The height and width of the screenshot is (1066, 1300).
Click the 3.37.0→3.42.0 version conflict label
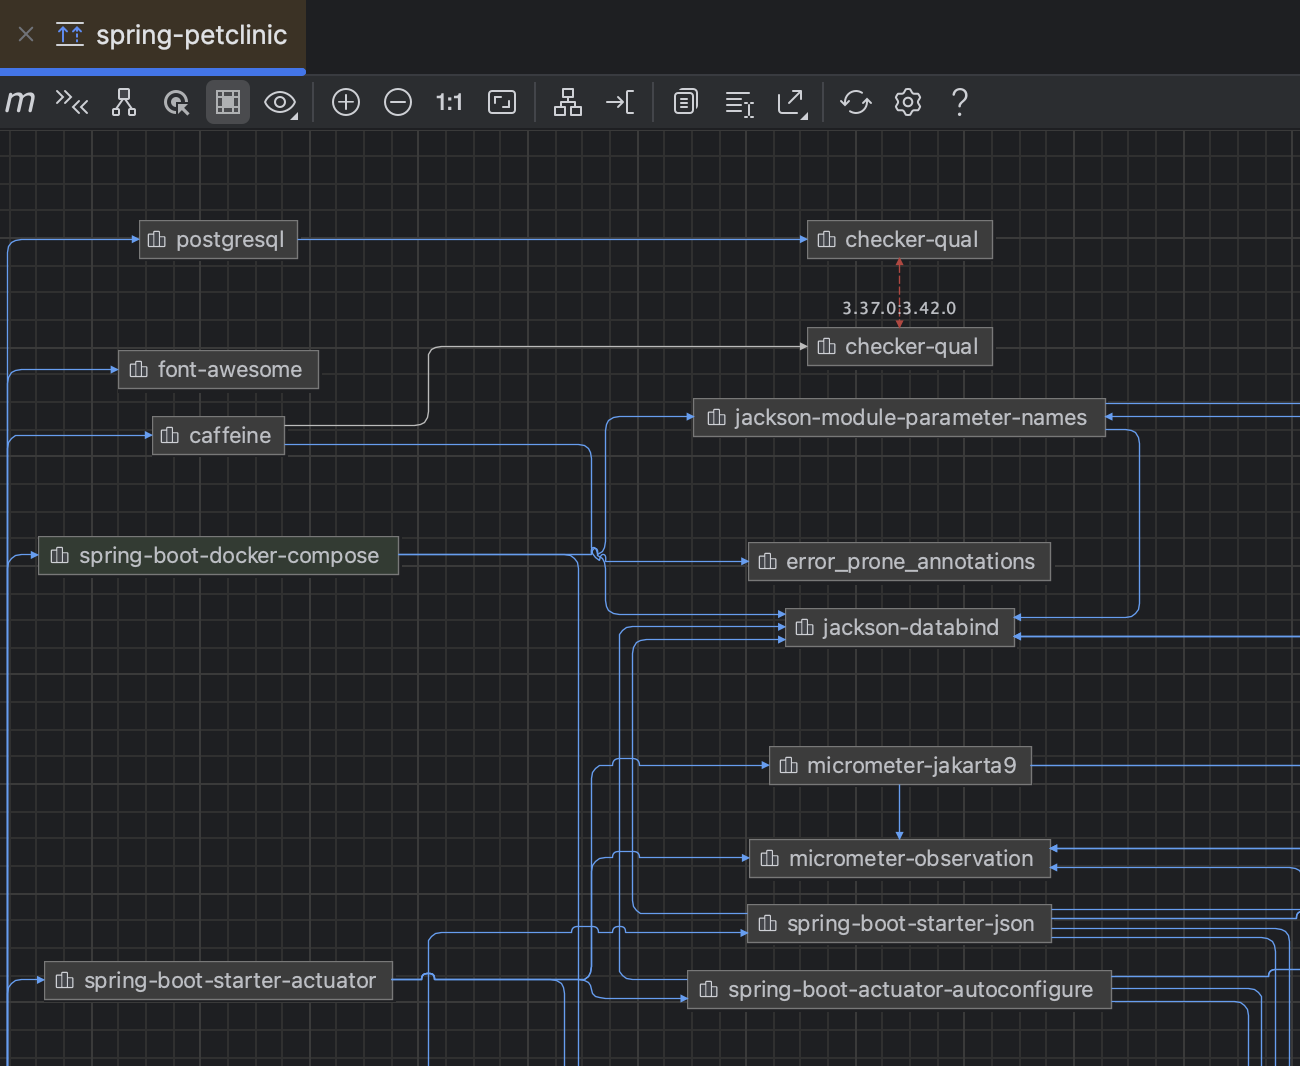coord(899,307)
